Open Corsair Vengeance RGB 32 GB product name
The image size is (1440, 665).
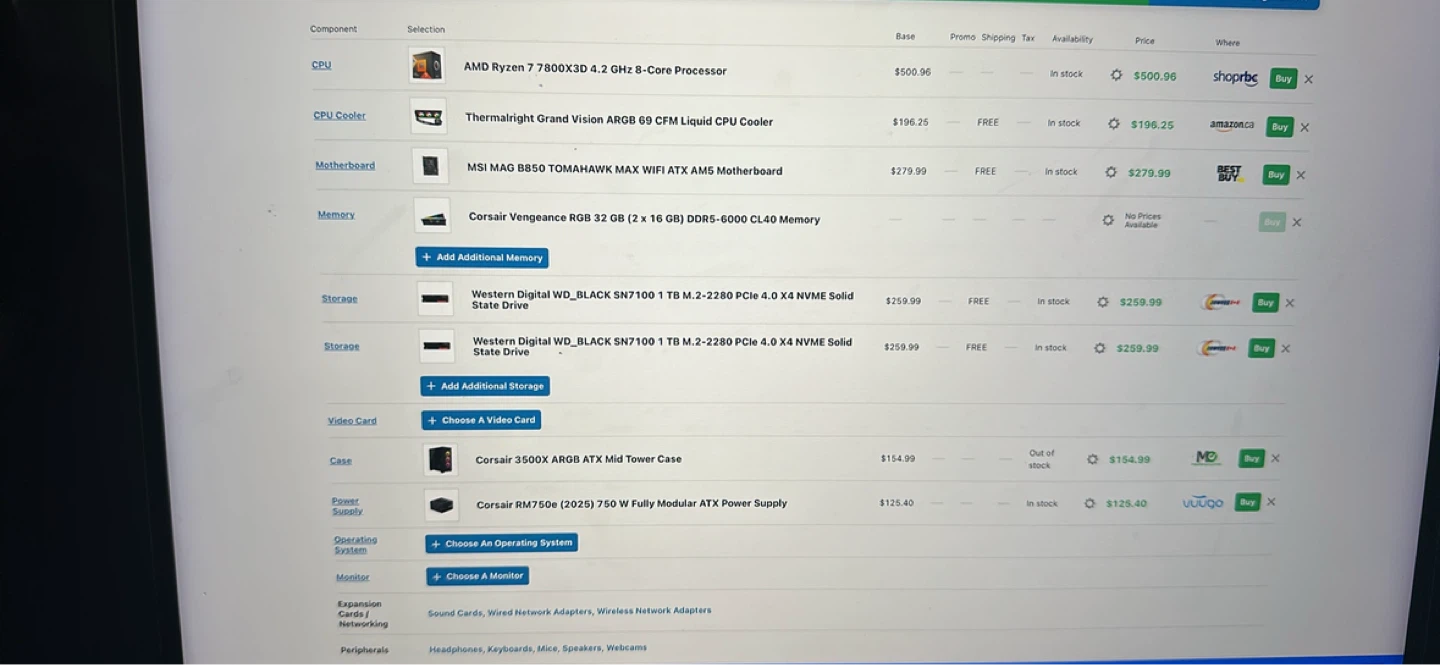(644, 219)
